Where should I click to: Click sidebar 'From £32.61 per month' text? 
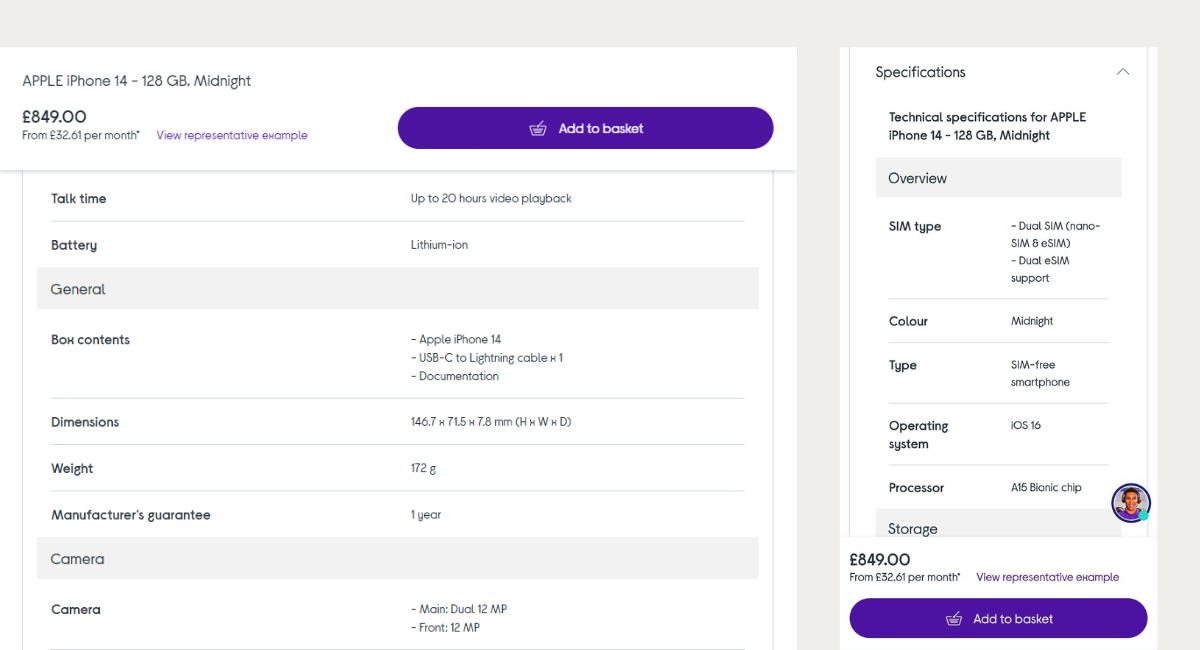(x=905, y=577)
